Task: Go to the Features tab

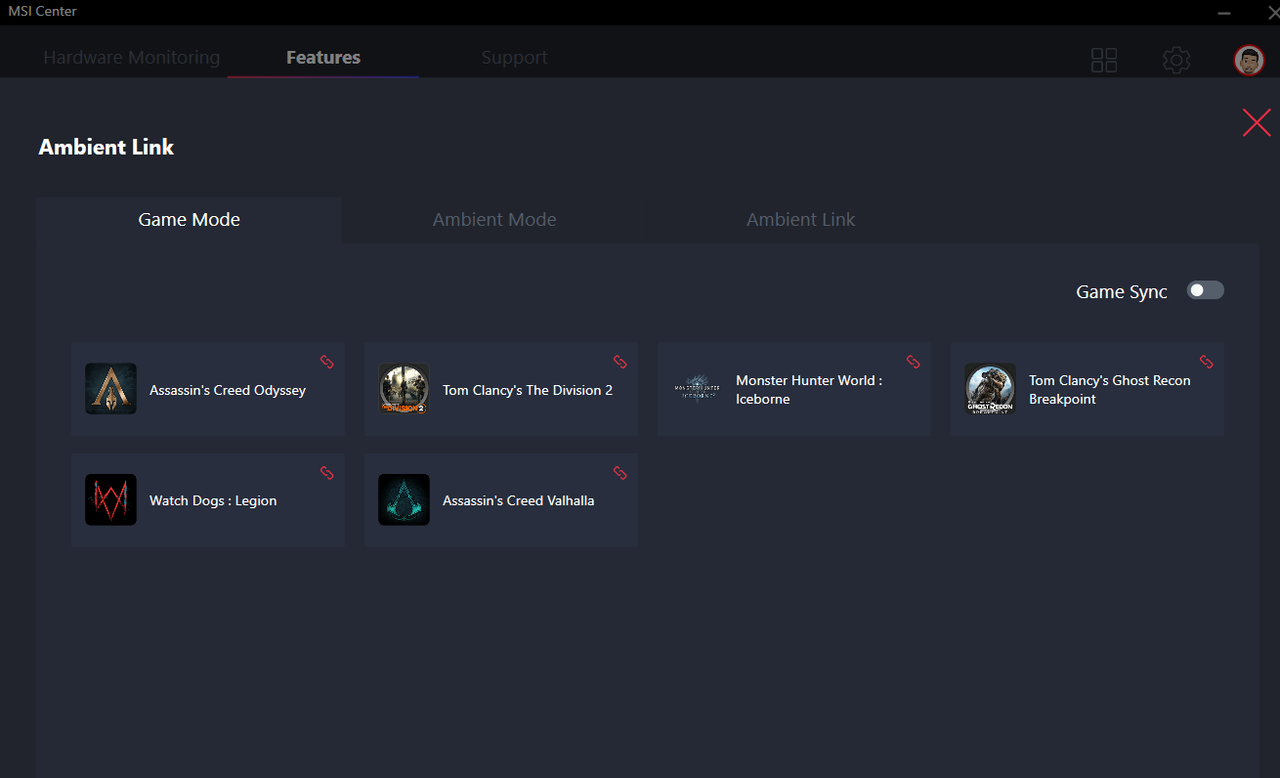Action: [323, 58]
